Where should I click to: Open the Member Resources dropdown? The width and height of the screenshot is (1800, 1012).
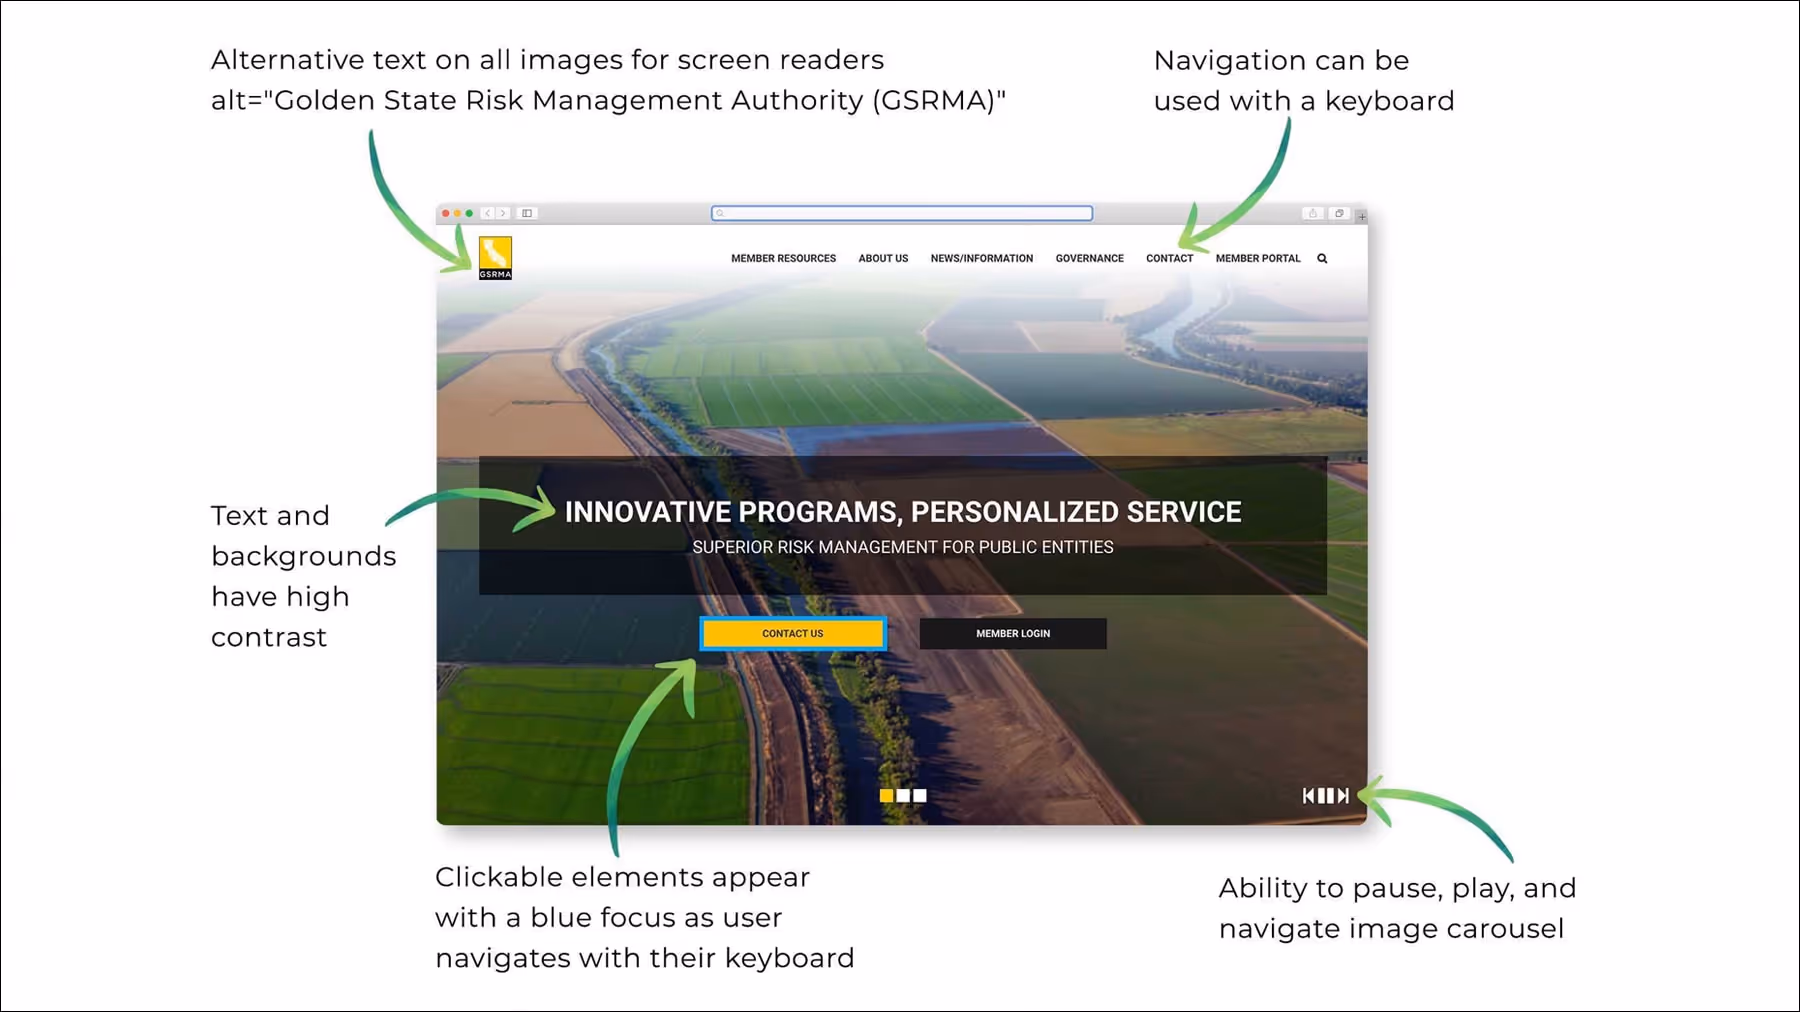[784, 258]
